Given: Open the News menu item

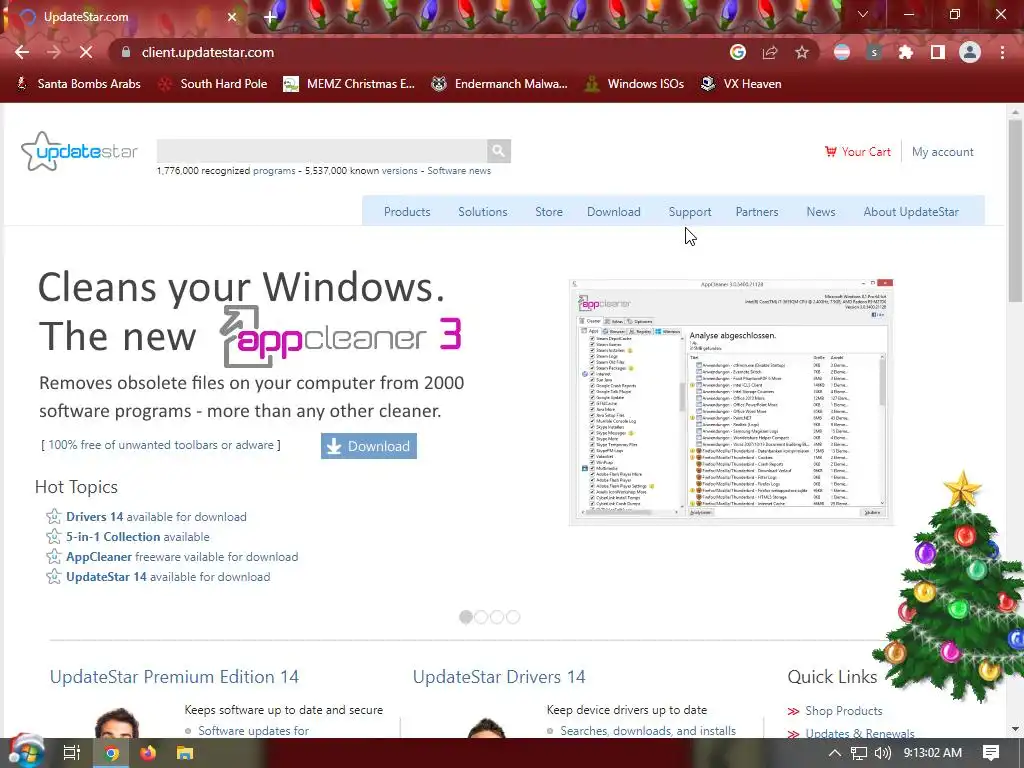Looking at the screenshot, I should [x=820, y=212].
